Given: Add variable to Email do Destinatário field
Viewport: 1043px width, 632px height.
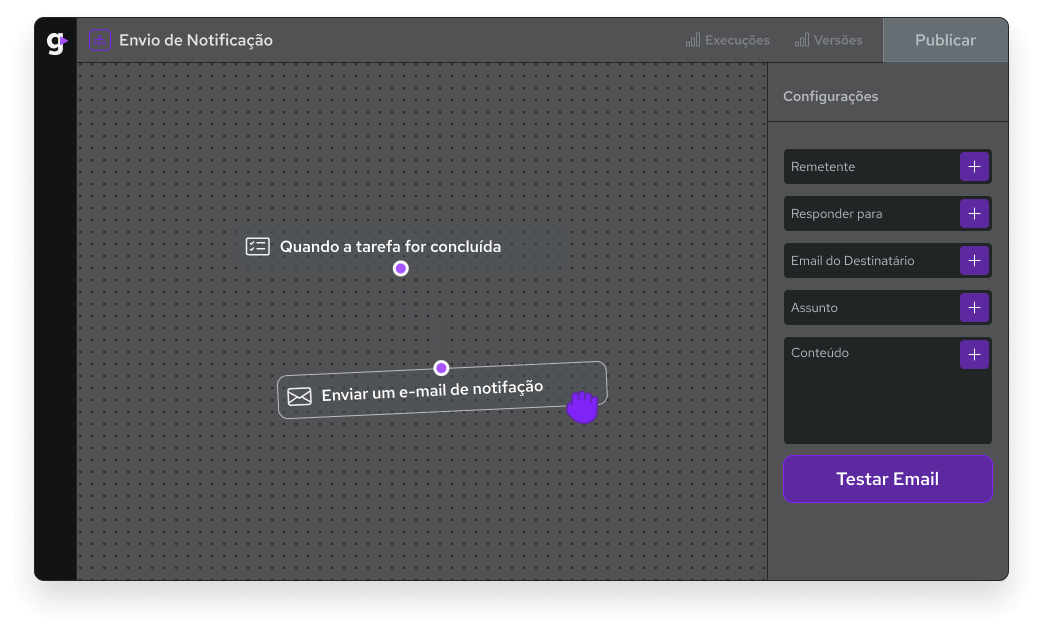Looking at the screenshot, I should 974,261.
